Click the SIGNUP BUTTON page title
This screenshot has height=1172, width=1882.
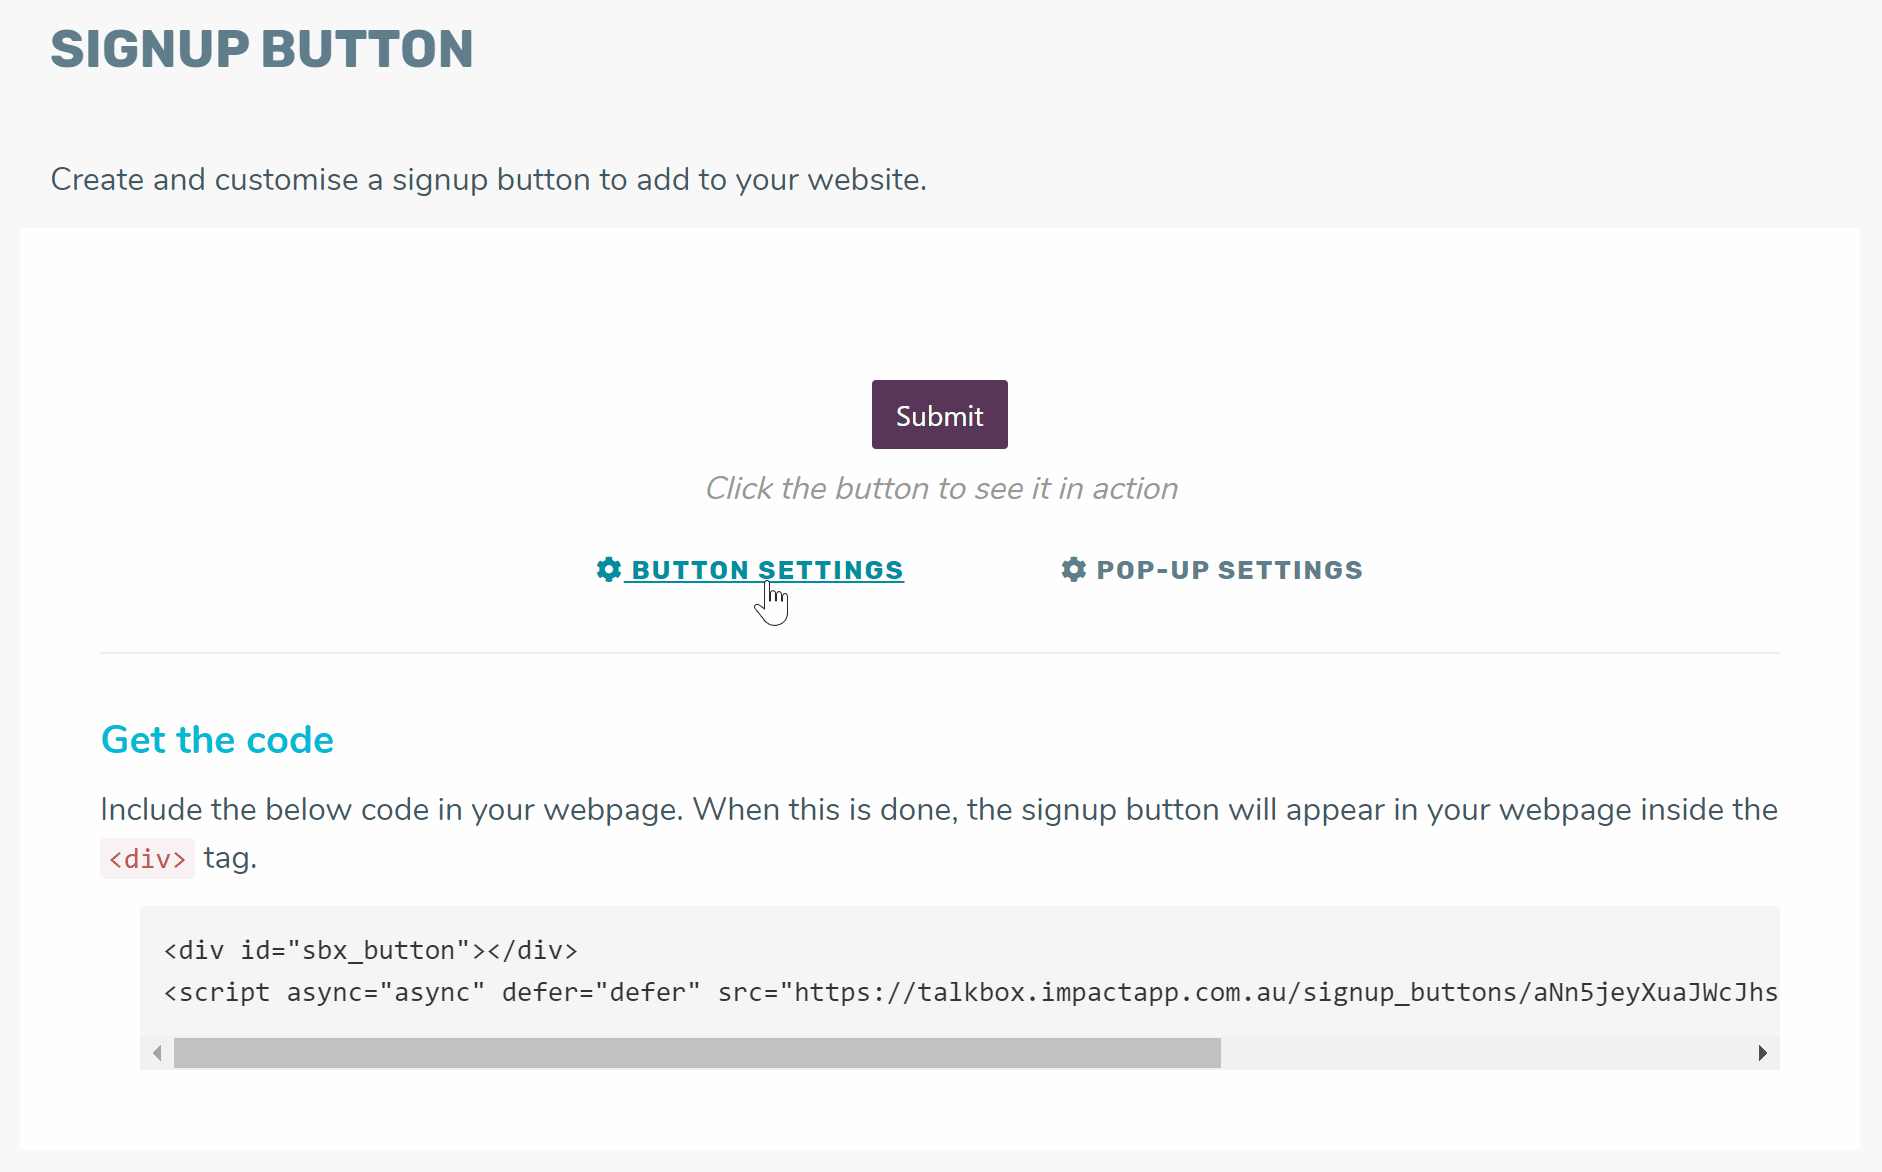(262, 49)
